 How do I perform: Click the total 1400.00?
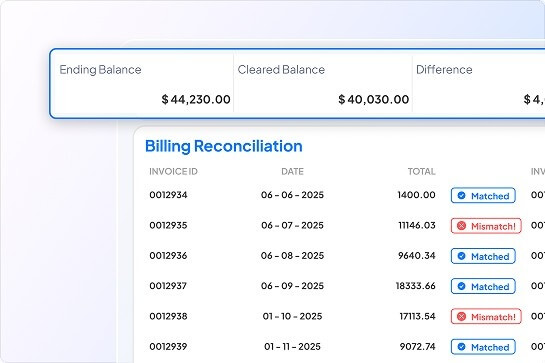tap(416, 195)
